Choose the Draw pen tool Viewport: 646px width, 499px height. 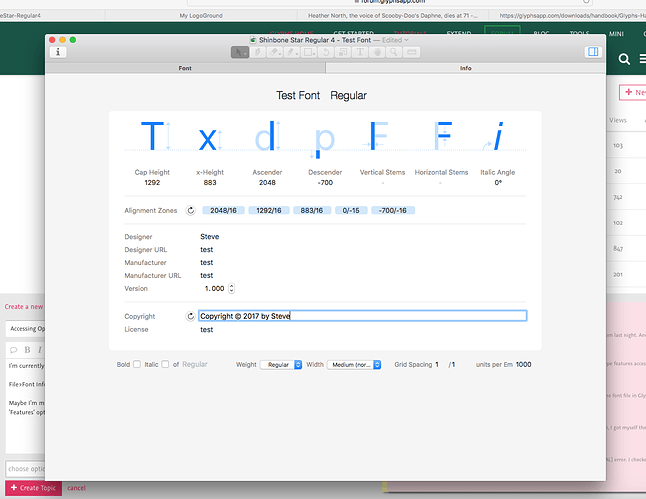pyautogui.click(x=258, y=52)
